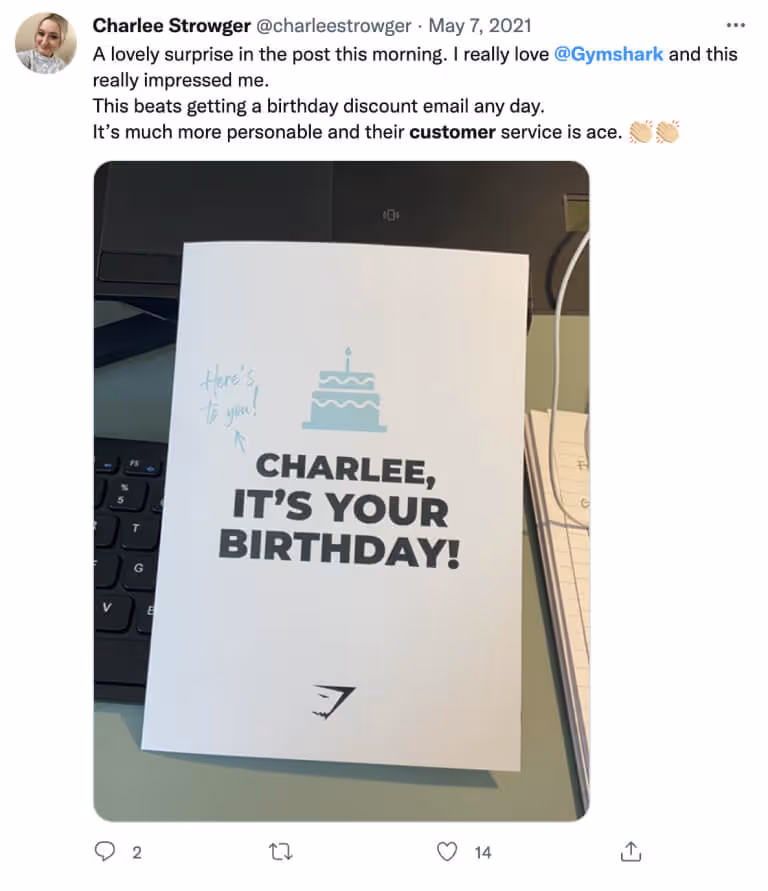View the 14 likes count

[483, 852]
